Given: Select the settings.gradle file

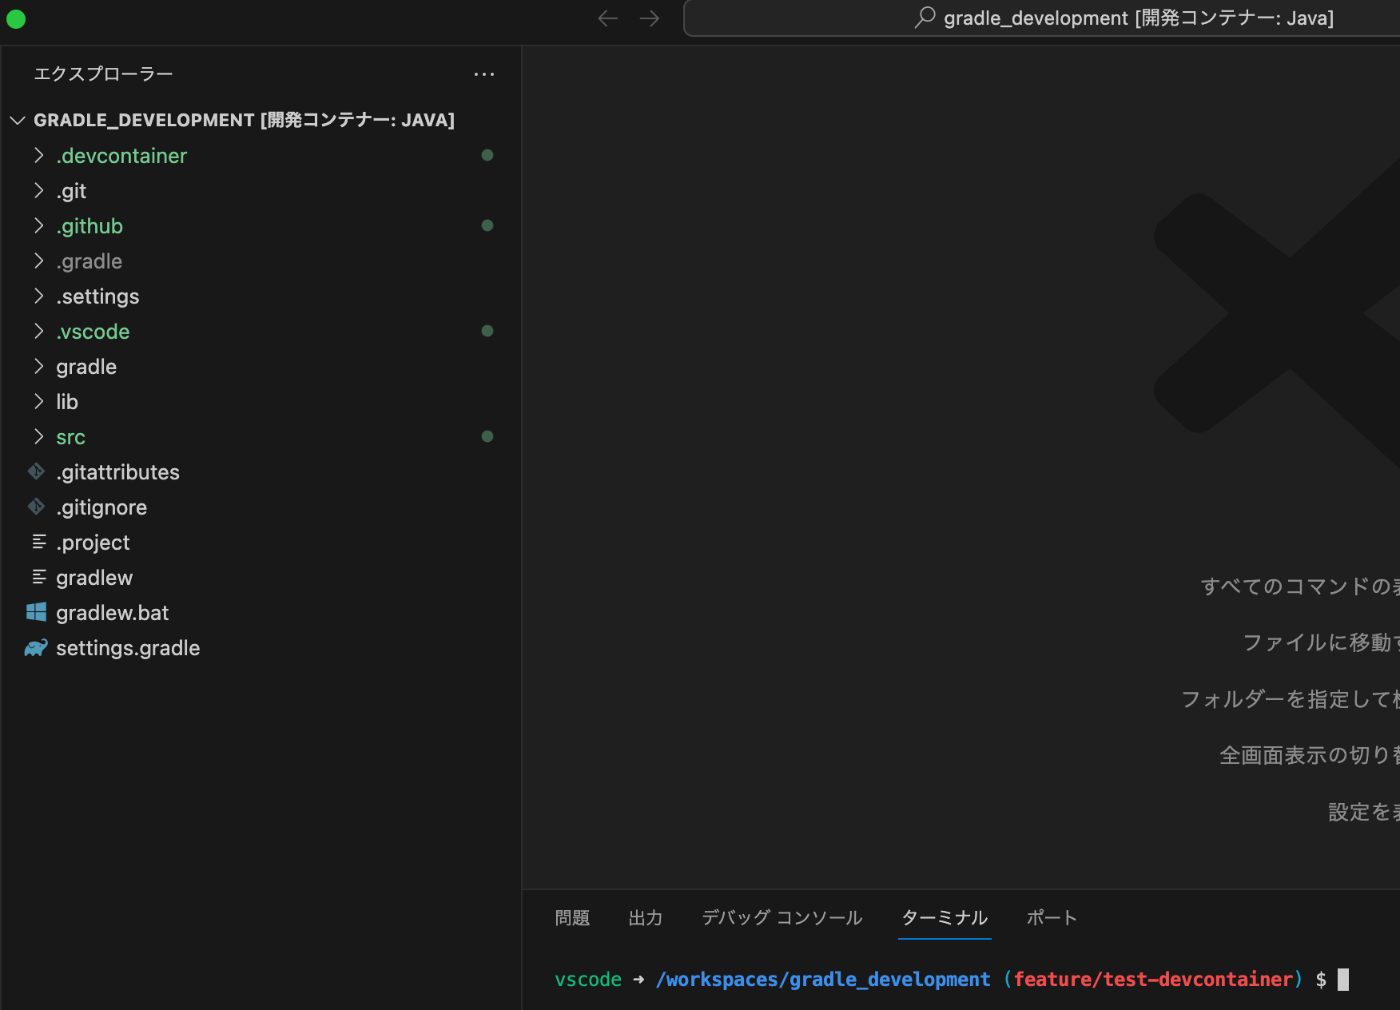Looking at the screenshot, I should 128,648.
